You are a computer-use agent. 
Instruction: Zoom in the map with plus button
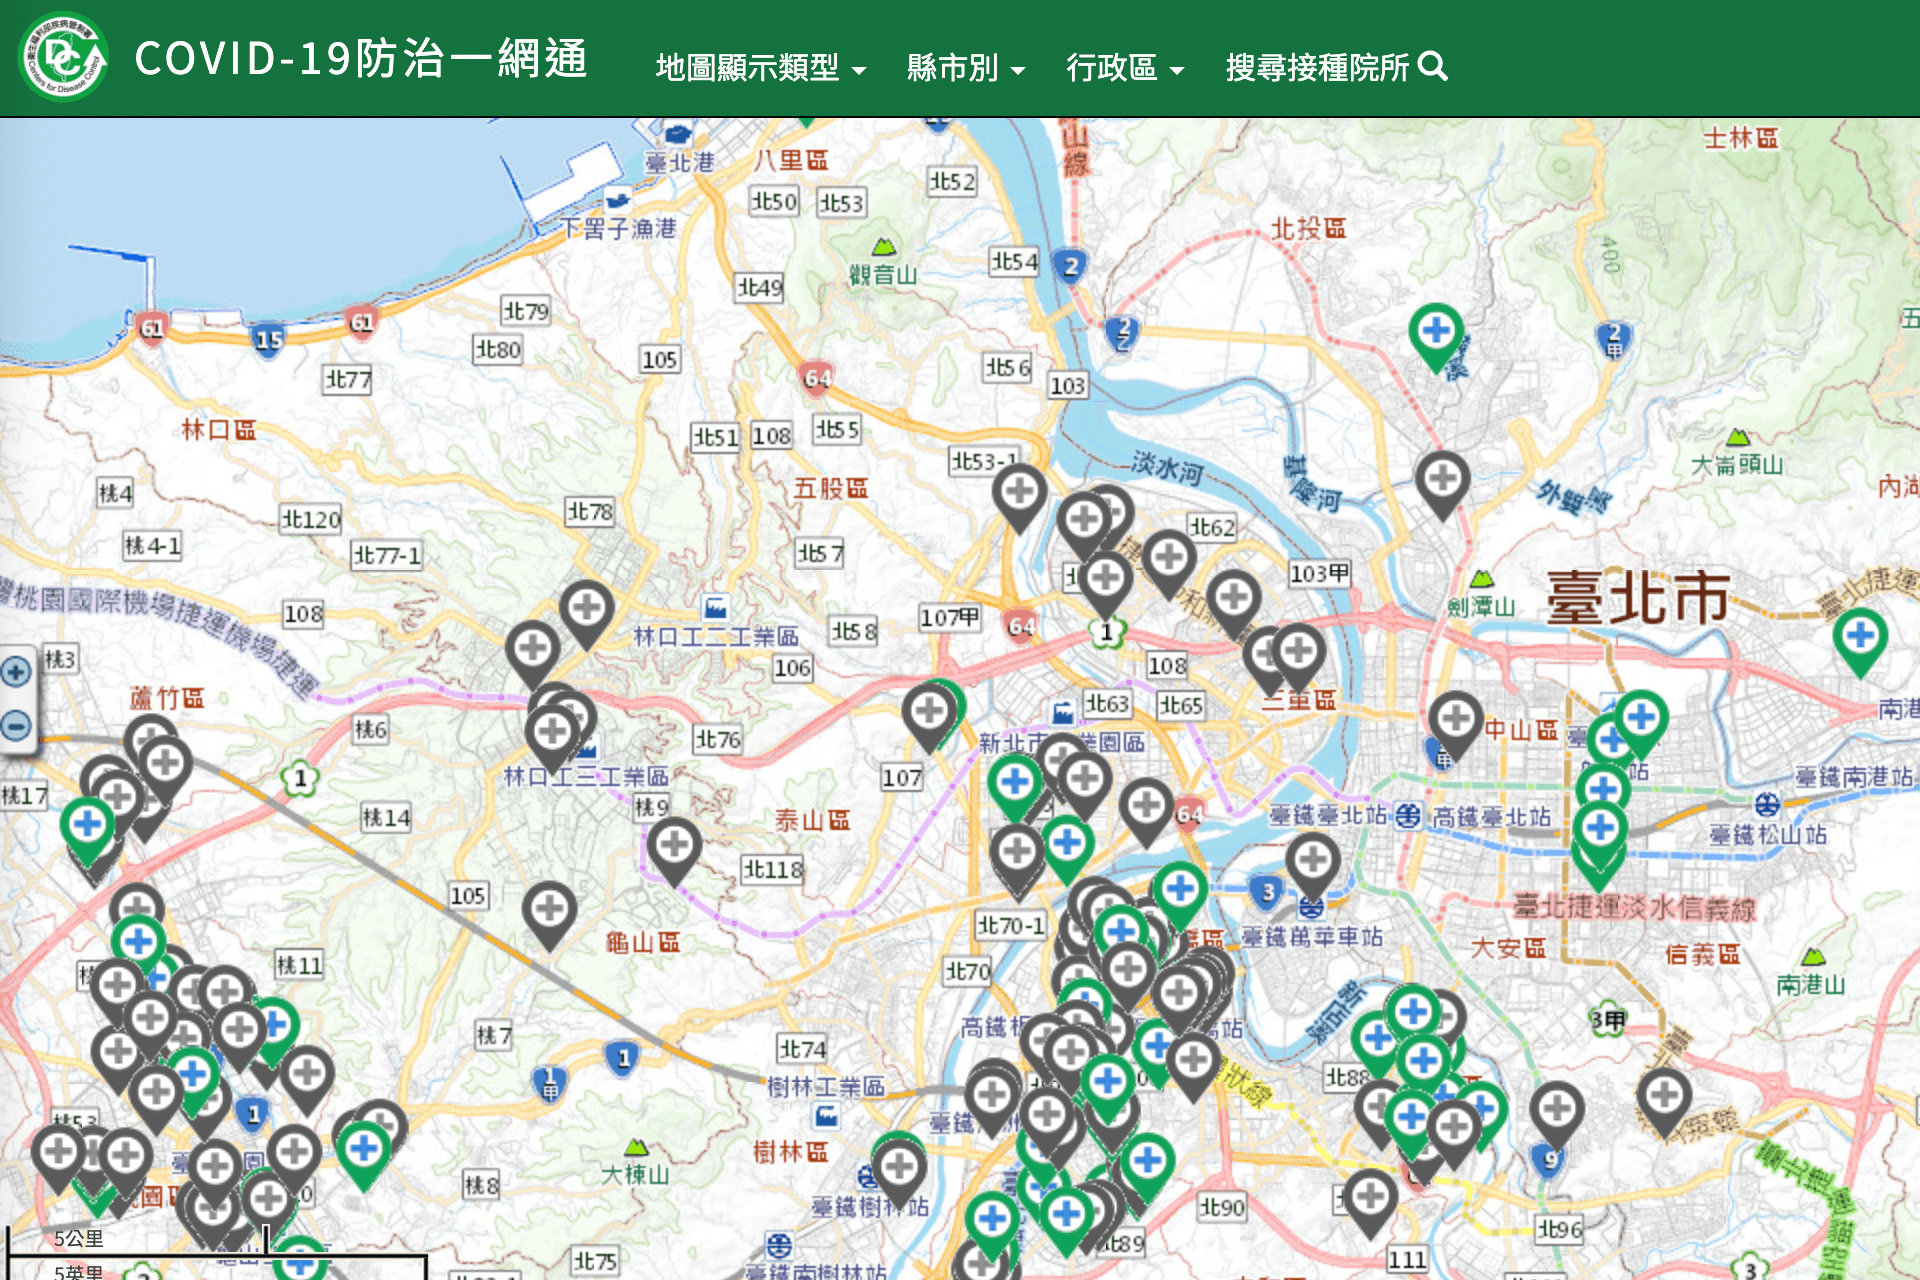pos(16,672)
